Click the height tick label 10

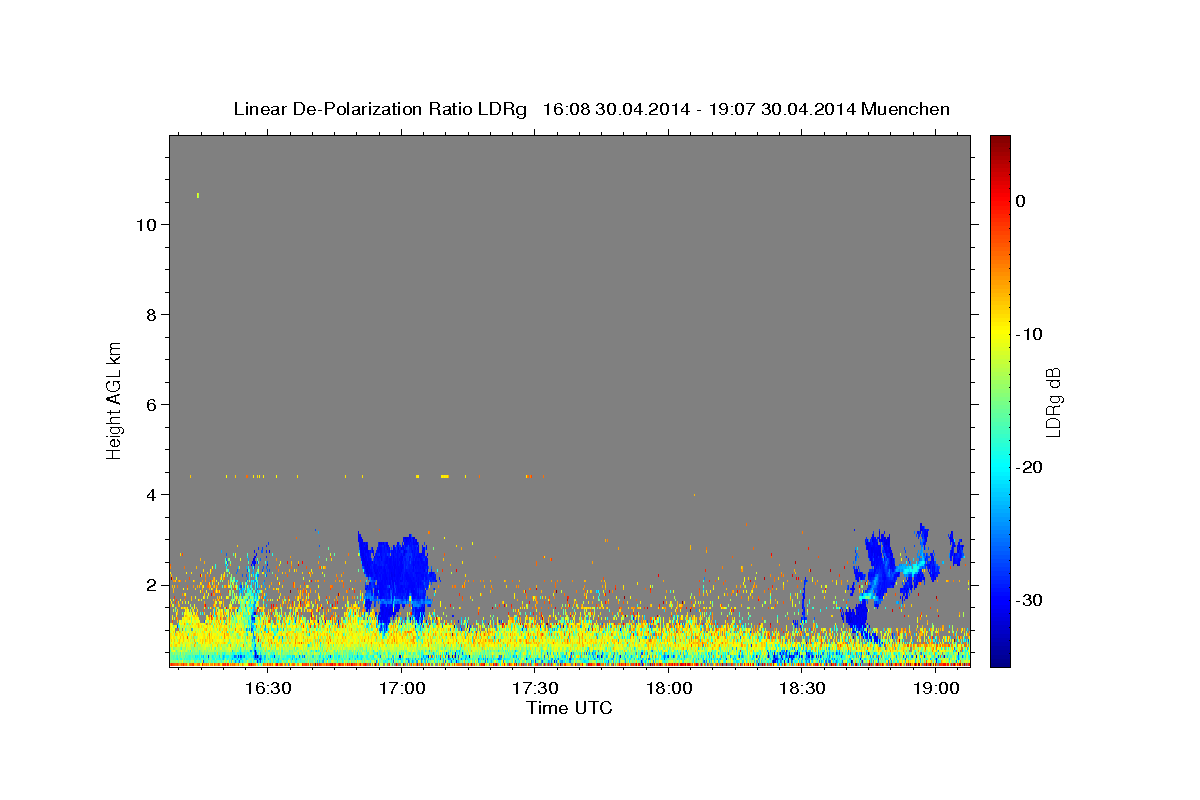145,225
